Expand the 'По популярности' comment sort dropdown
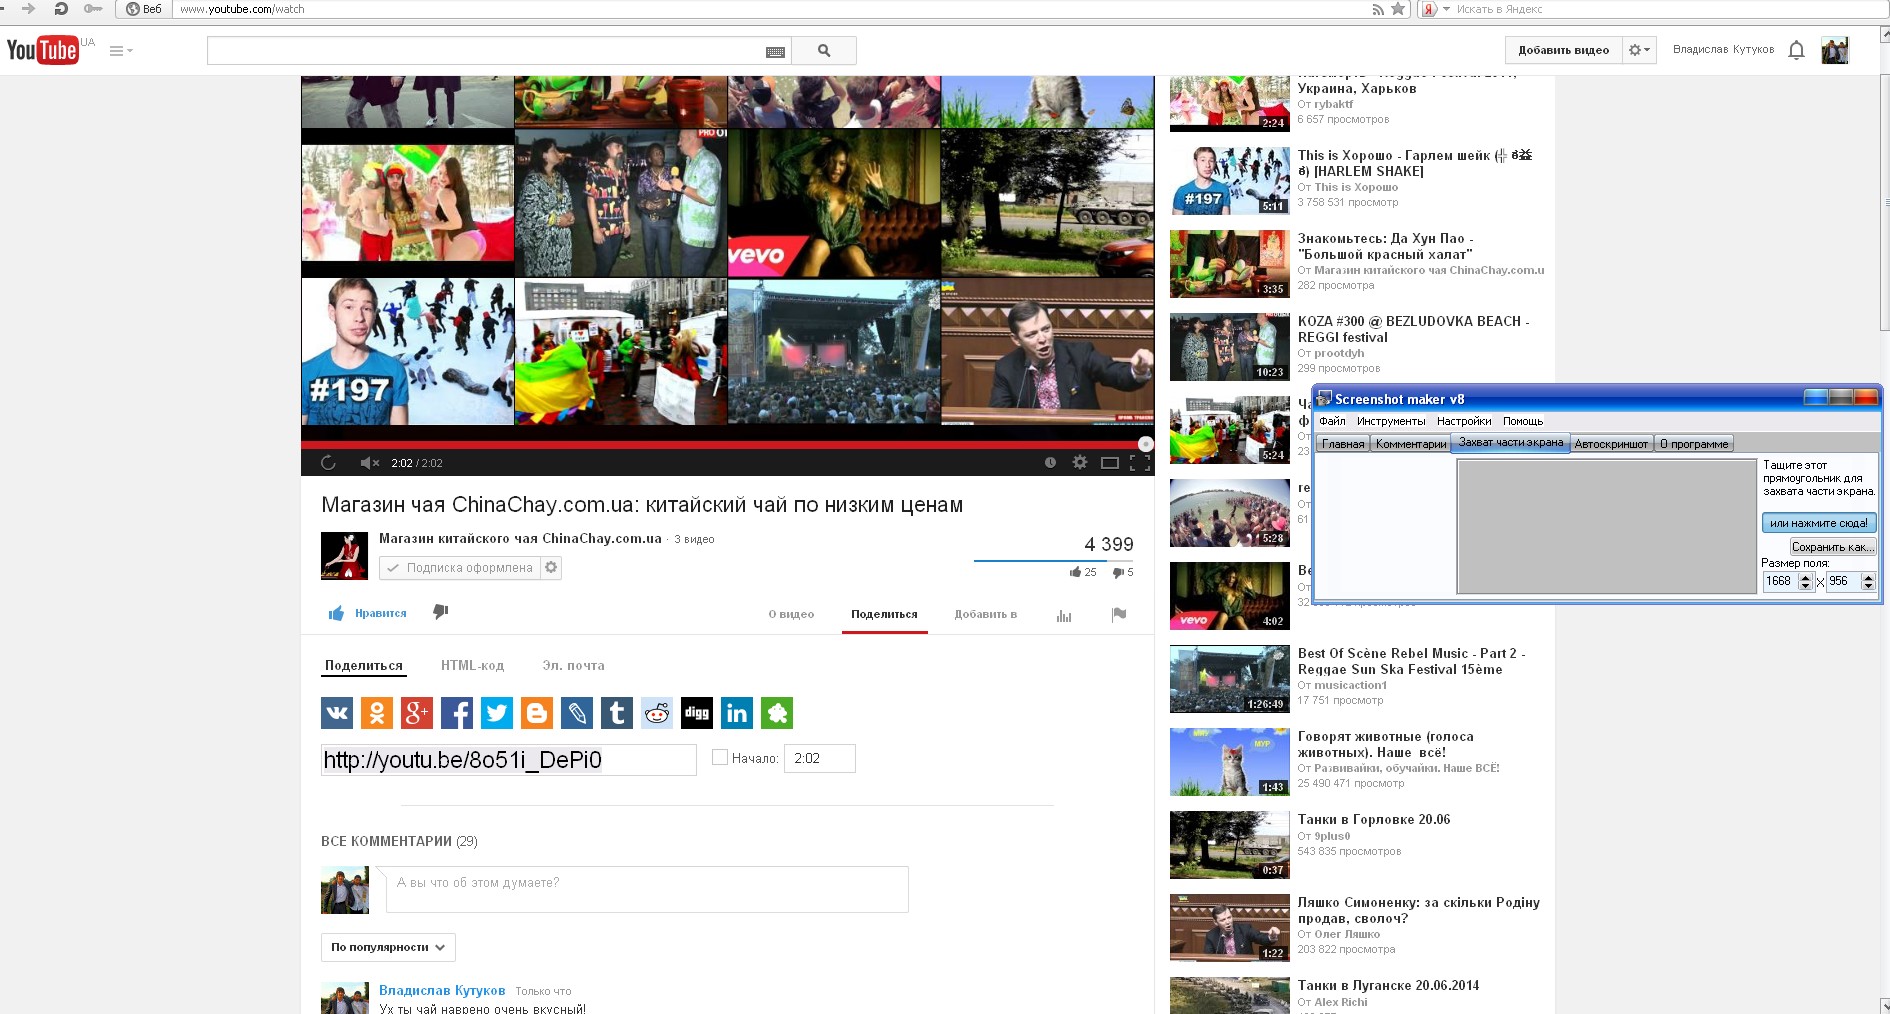1890x1014 pixels. [x=388, y=947]
